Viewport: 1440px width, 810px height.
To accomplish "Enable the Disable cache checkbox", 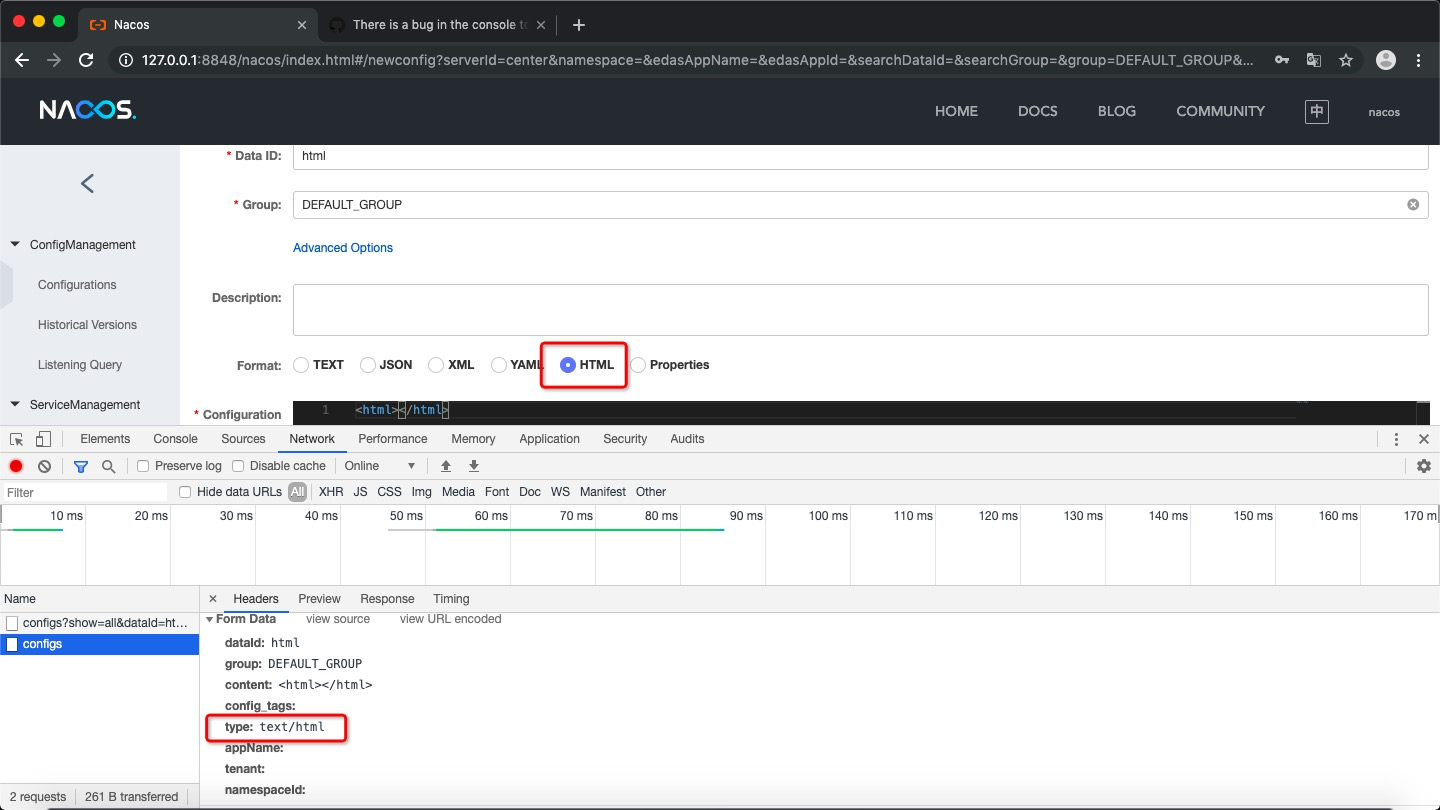I will click(x=238, y=466).
